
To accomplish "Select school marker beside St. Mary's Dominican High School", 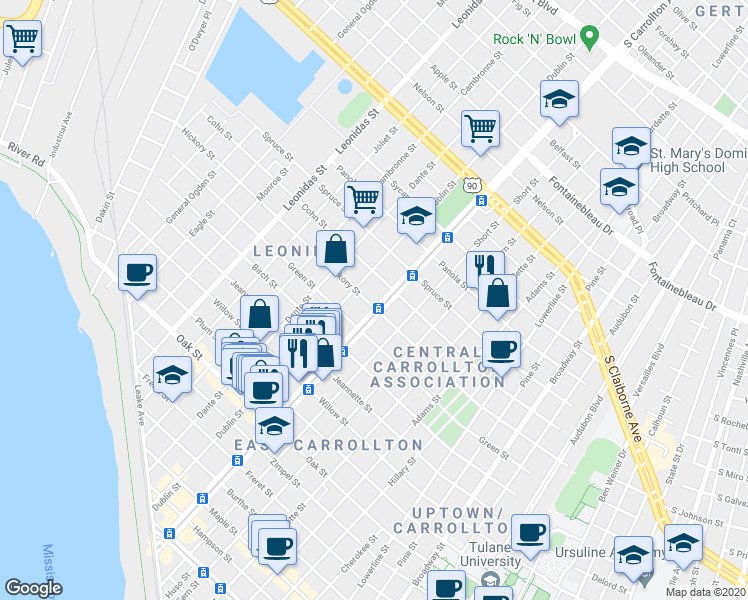I will [631, 148].
